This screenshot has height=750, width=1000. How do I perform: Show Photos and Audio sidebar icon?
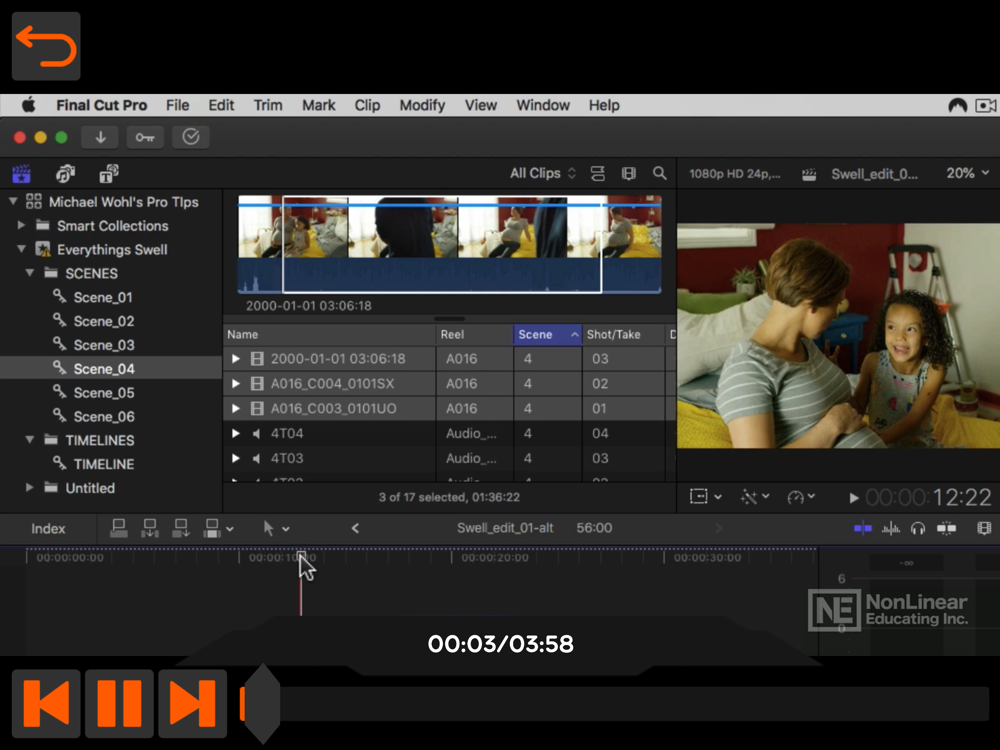pyautogui.click(x=65, y=173)
